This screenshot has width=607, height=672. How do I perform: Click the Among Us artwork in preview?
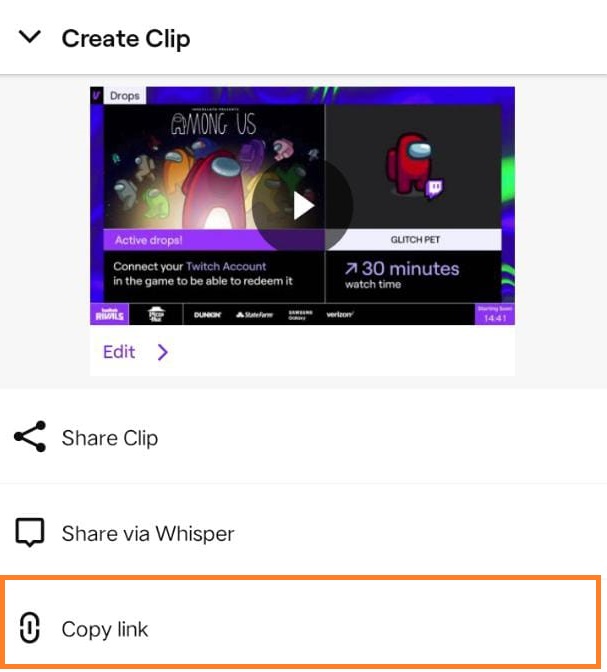[214, 167]
